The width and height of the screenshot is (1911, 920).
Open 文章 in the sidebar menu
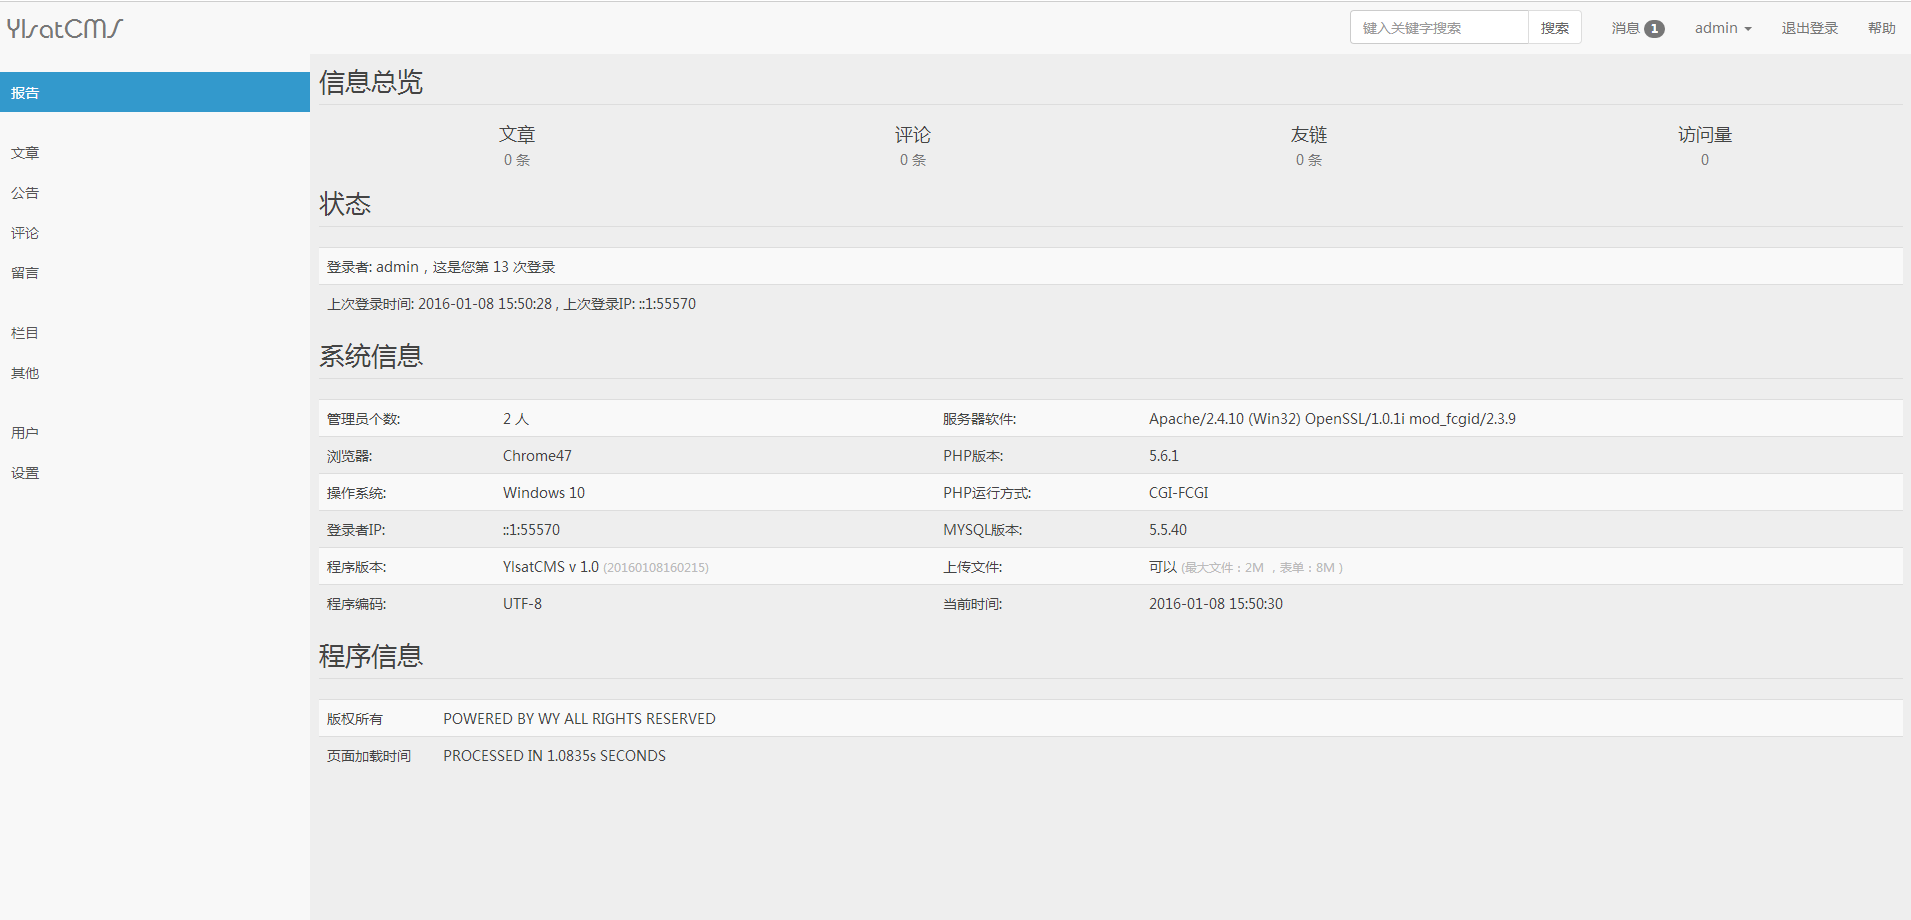tap(155, 152)
